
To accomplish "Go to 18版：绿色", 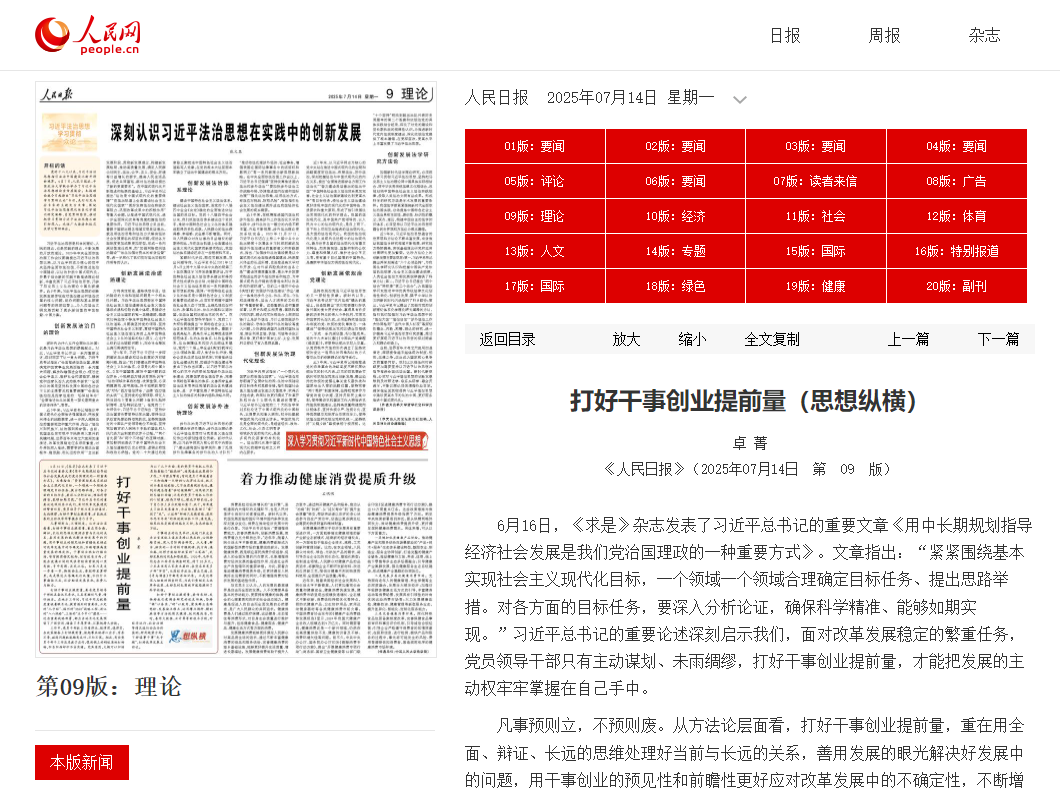I will (x=675, y=287).
